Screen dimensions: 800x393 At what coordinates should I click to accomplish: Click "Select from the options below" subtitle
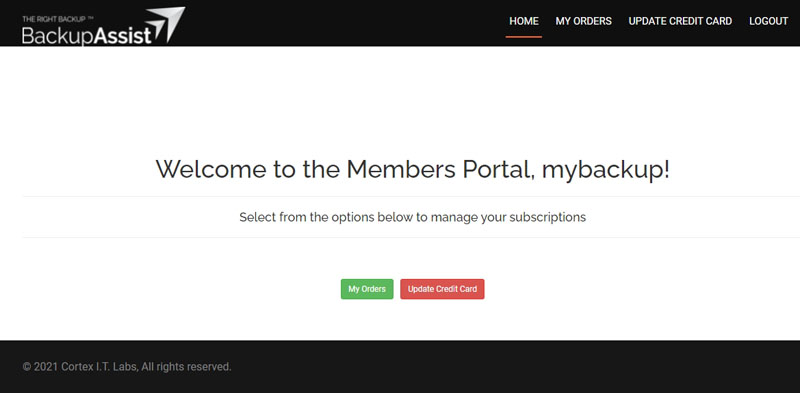pos(326,217)
